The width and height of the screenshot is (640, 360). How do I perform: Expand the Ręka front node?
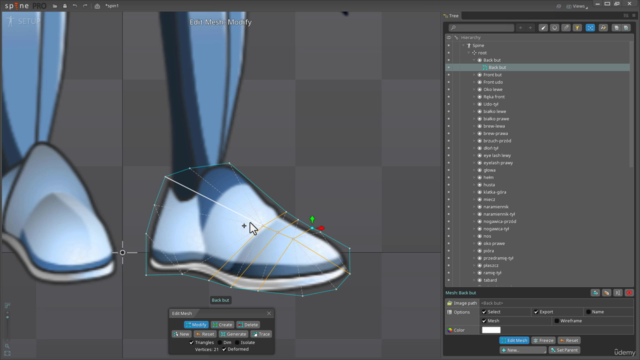pos(474,97)
